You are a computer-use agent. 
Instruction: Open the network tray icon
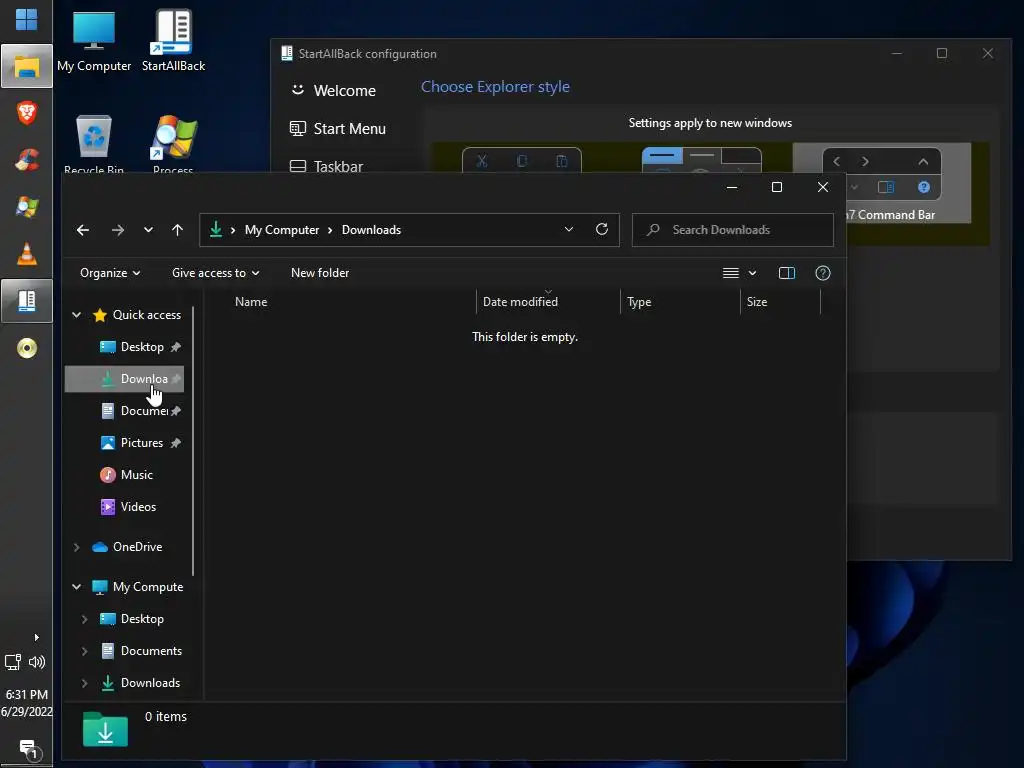(13, 662)
